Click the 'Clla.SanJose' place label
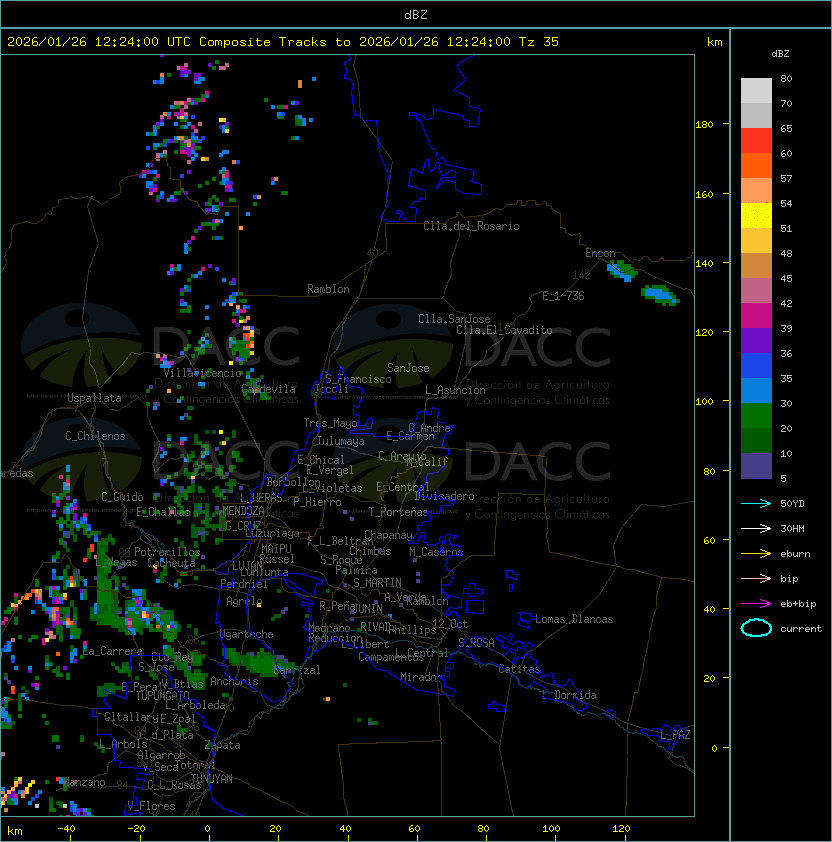This screenshot has height=842, width=832. pyautogui.click(x=454, y=319)
